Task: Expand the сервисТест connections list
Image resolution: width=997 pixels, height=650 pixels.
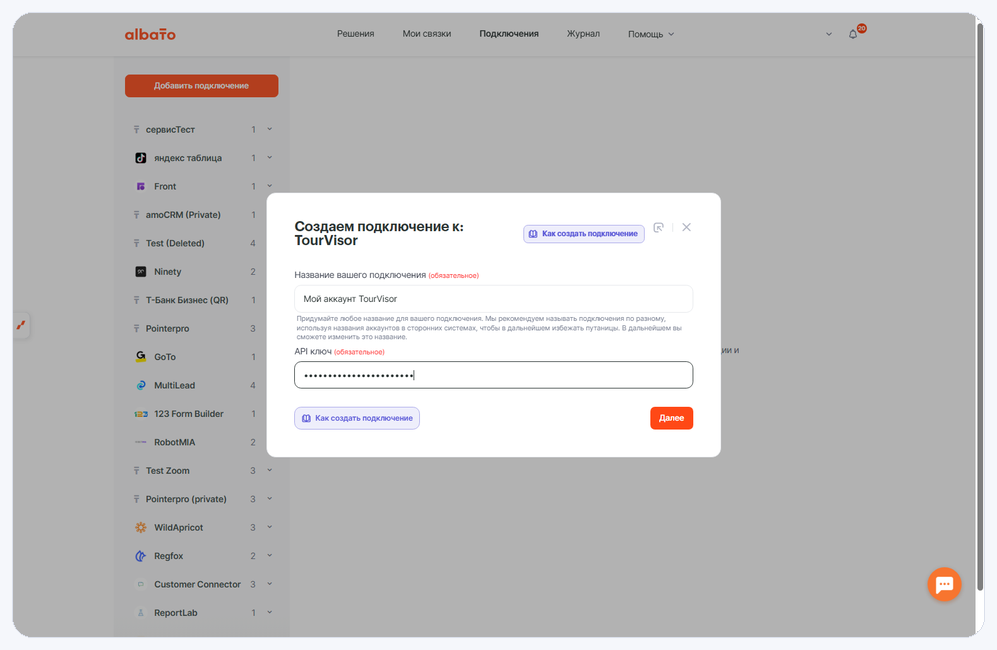Action: [270, 129]
